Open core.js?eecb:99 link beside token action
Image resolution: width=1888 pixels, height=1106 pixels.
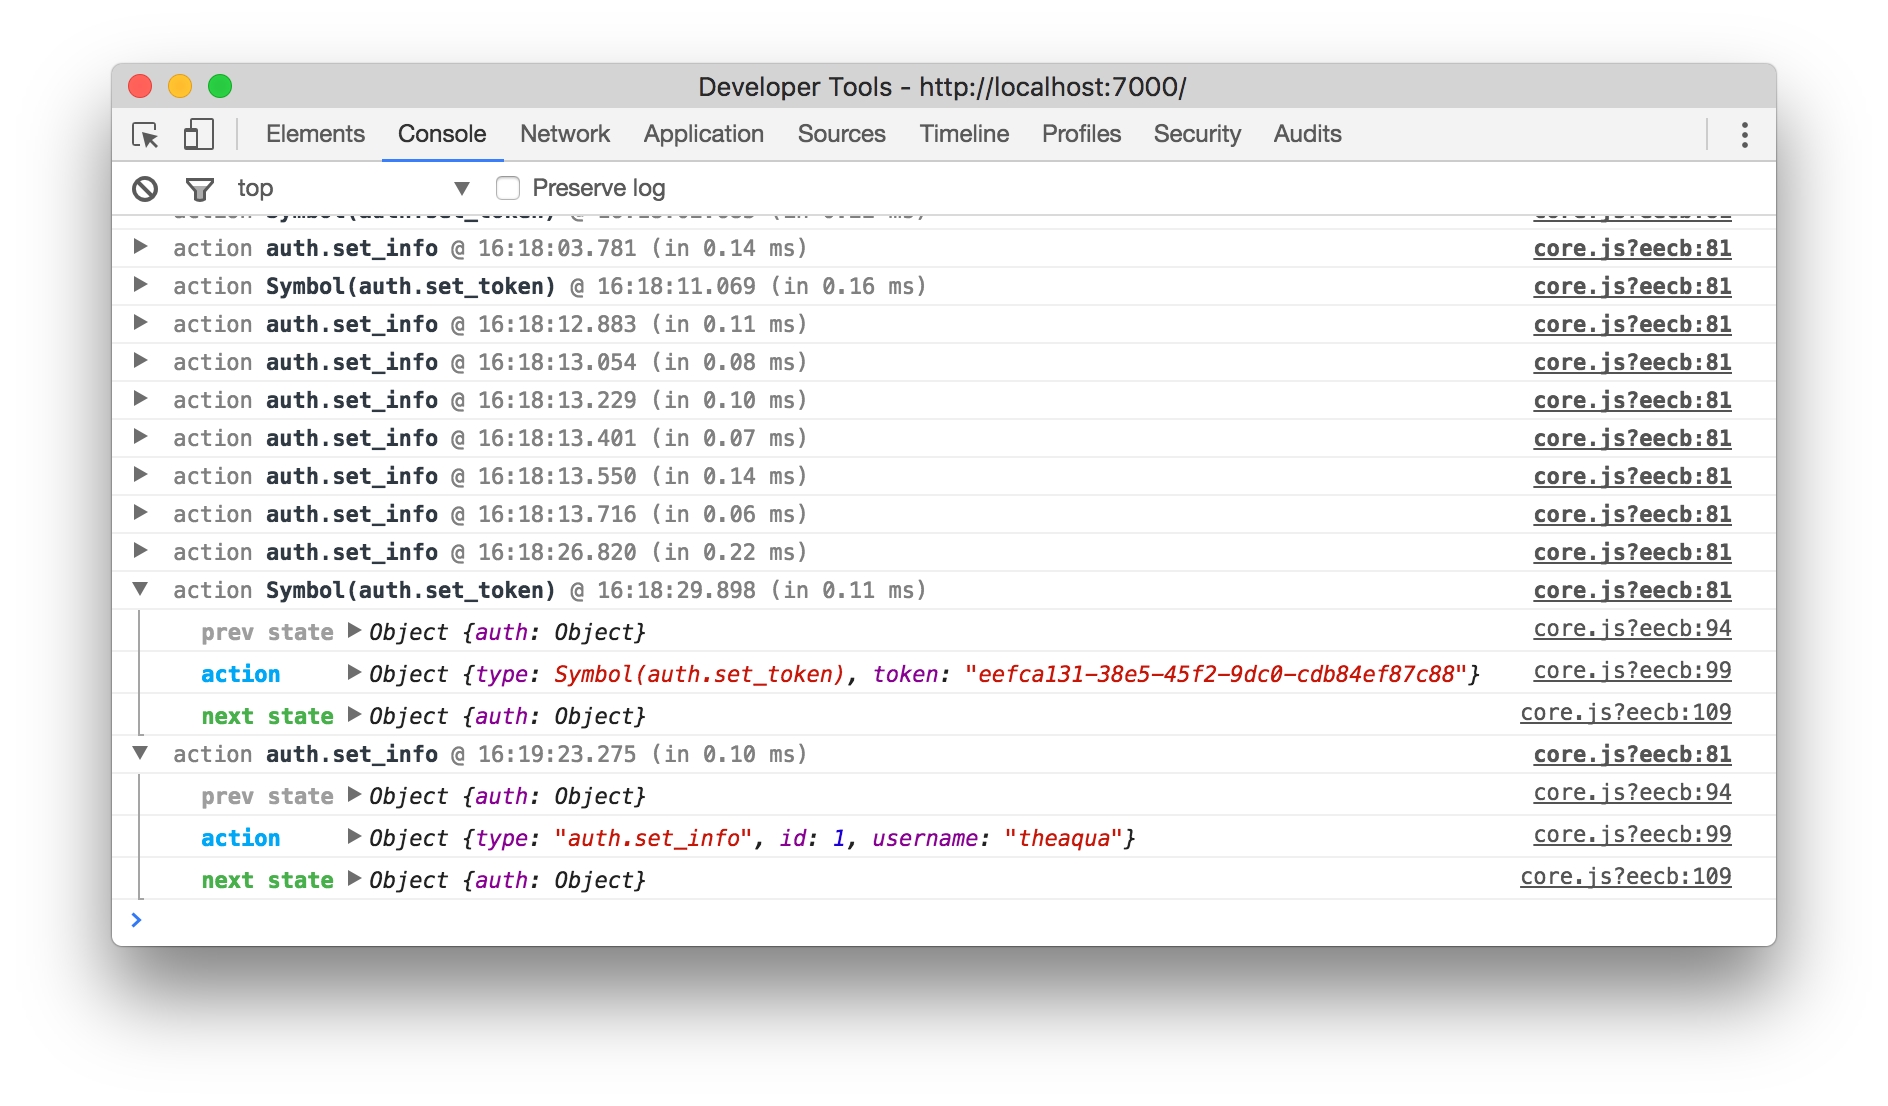(1632, 671)
